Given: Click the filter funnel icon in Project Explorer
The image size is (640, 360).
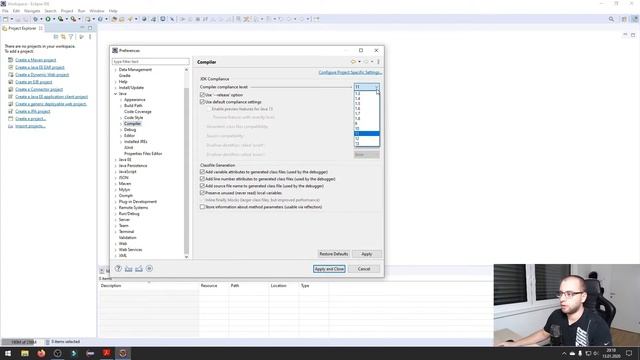Looking at the screenshot, I should tap(71, 37).
